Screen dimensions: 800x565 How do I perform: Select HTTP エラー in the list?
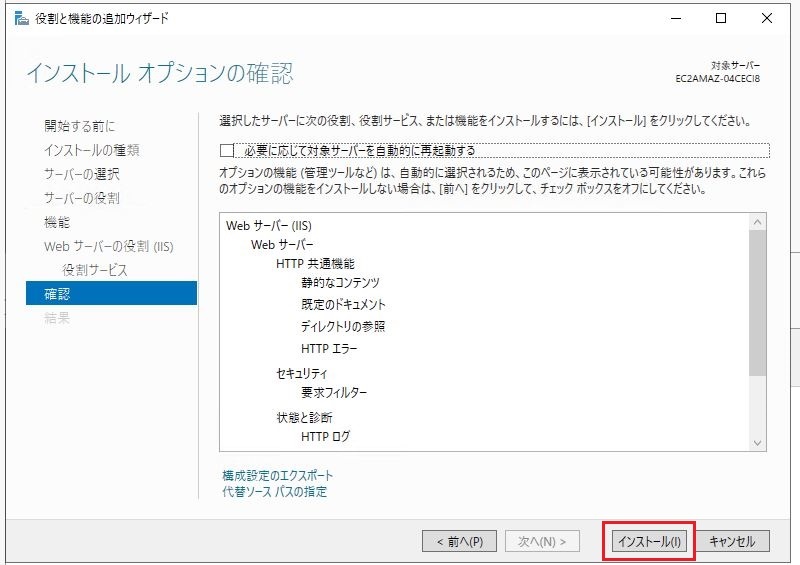[329, 349]
